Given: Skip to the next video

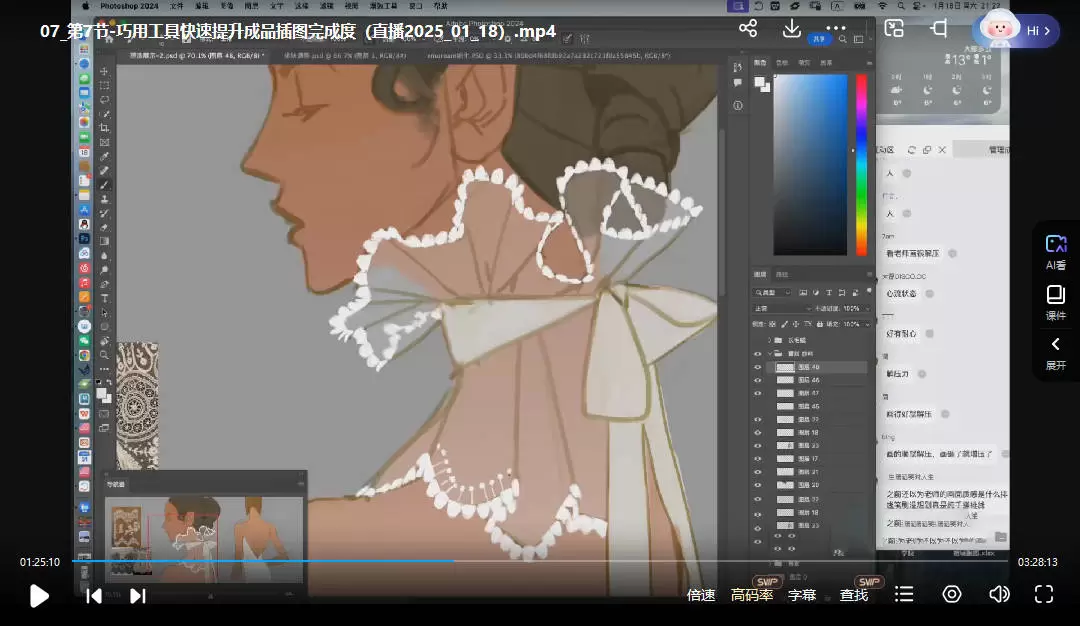Looking at the screenshot, I should 138,596.
